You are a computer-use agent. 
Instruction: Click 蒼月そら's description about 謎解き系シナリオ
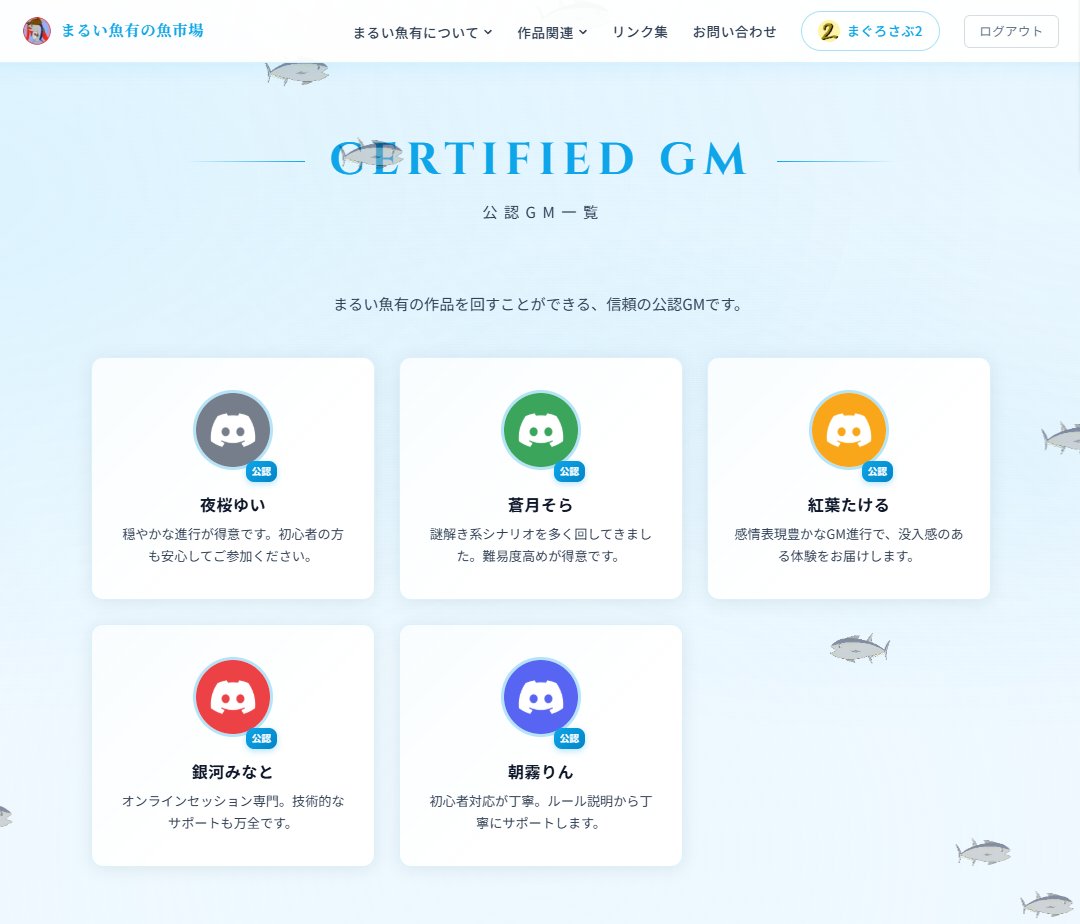(541, 545)
